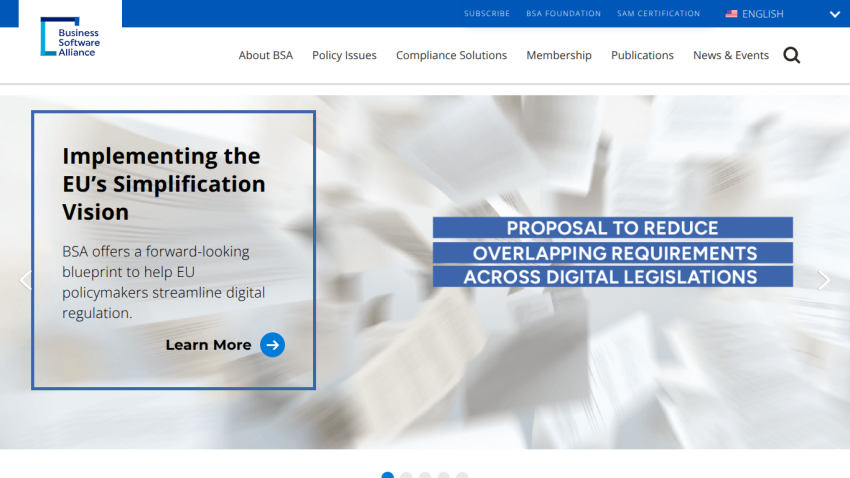Click the OVERLAPPING REQUIREMENTS banner text
Screen dimensions: 850x478
point(615,253)
